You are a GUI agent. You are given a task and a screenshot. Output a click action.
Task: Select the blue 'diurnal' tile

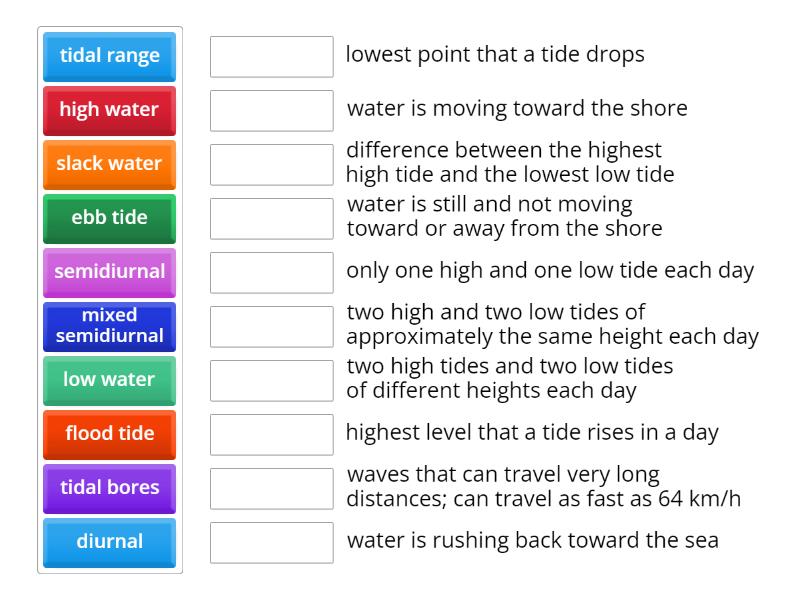[x=110, y=542]
